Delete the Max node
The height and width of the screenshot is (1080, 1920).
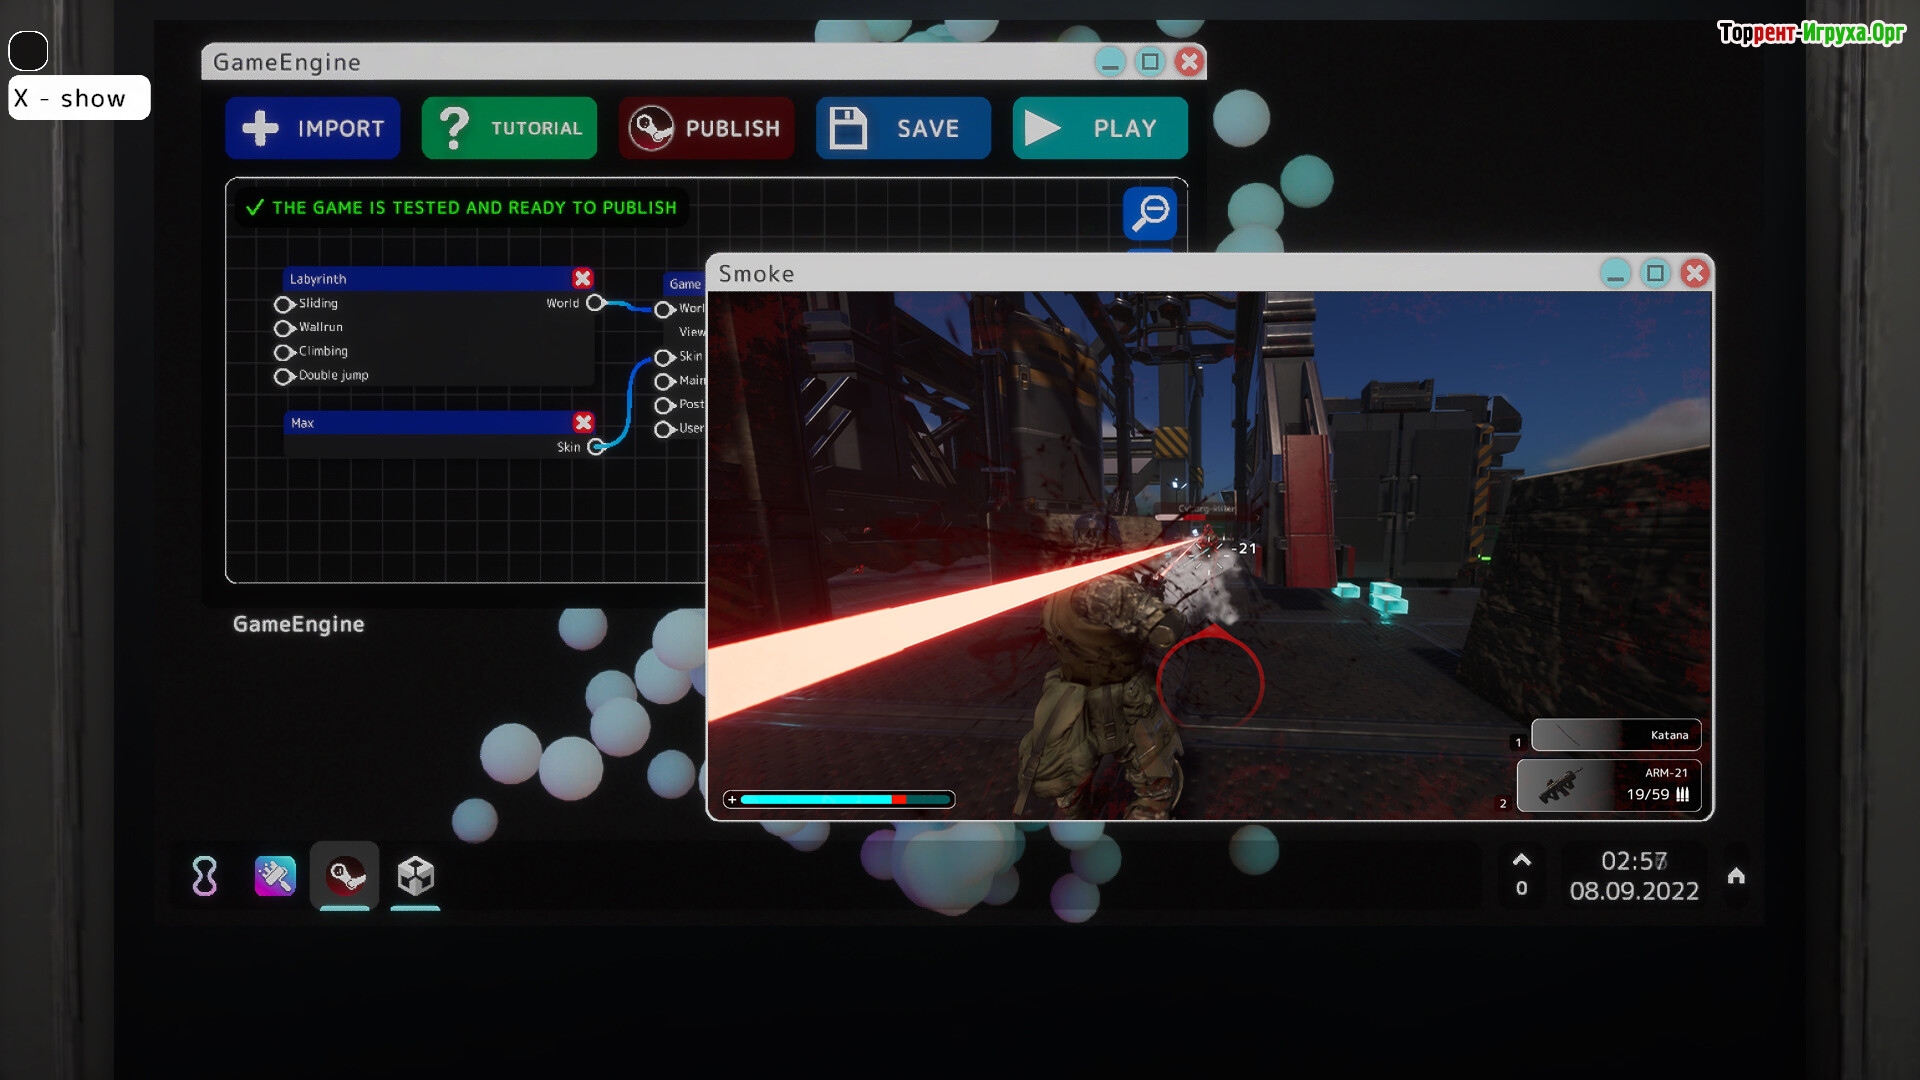[583, 423]
